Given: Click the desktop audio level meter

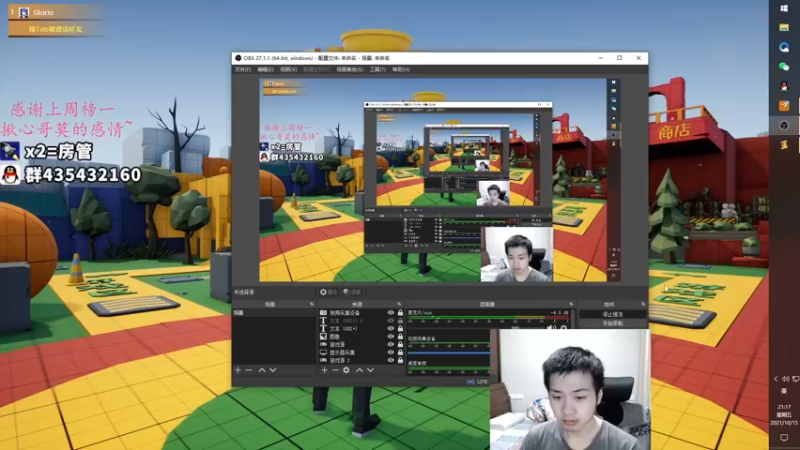Looking at the screenshot, I should (x=449, y=369).
